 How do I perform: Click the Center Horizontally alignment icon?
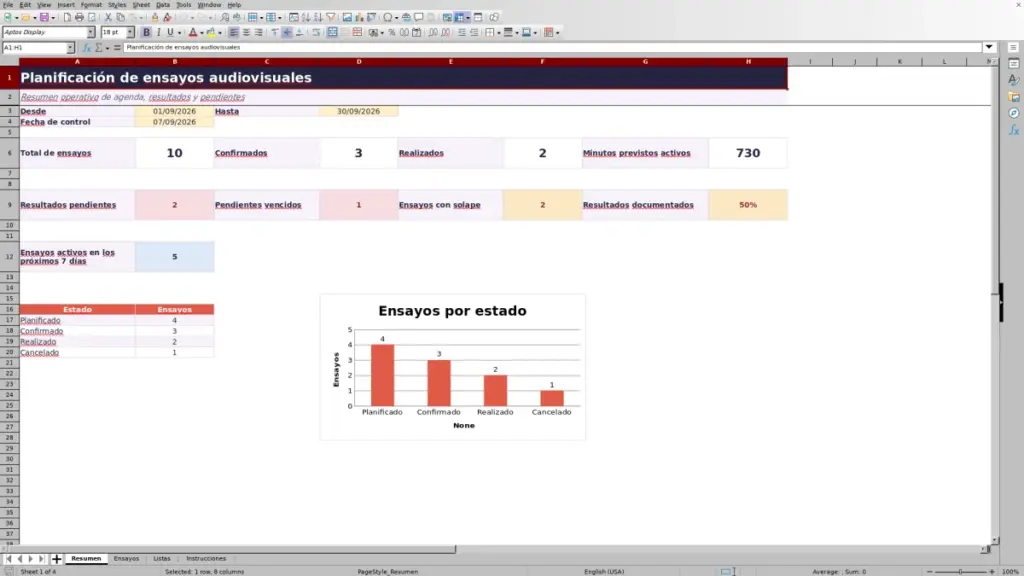point(246,33)
